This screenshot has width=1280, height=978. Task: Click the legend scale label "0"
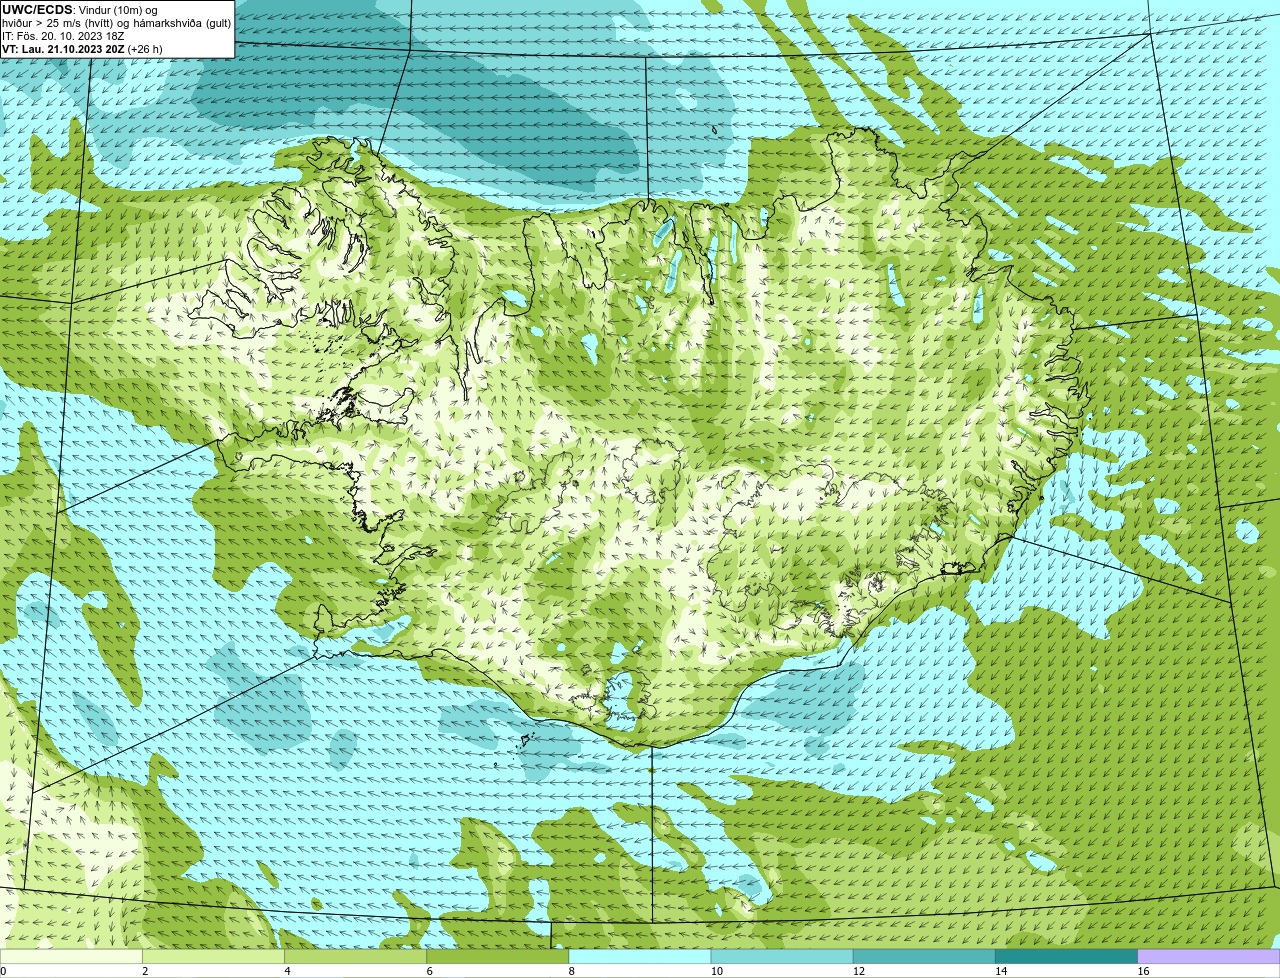pos(3,971)
